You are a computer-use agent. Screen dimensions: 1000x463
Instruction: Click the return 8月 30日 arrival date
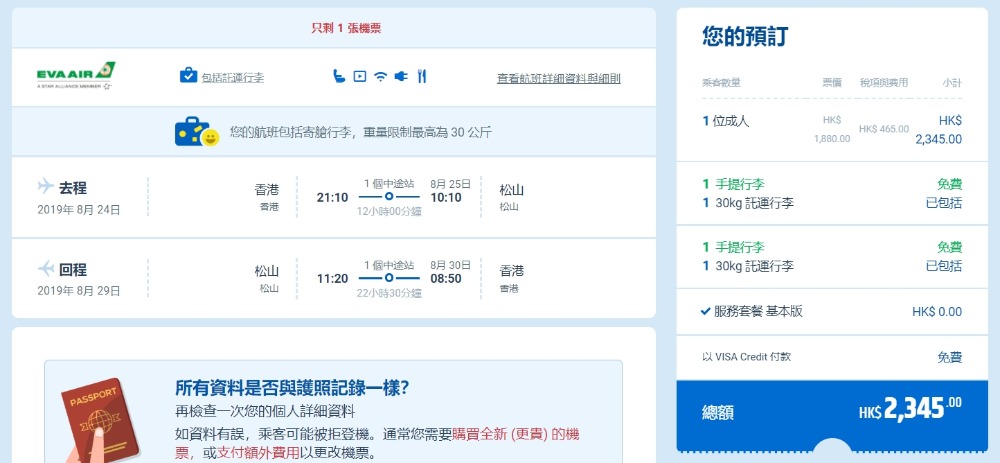[x=450, y=265]
